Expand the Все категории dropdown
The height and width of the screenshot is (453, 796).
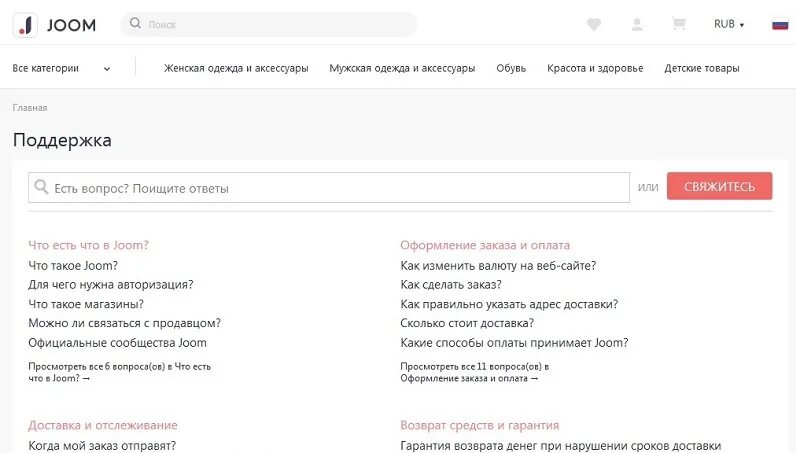click(x=61, y=68)
